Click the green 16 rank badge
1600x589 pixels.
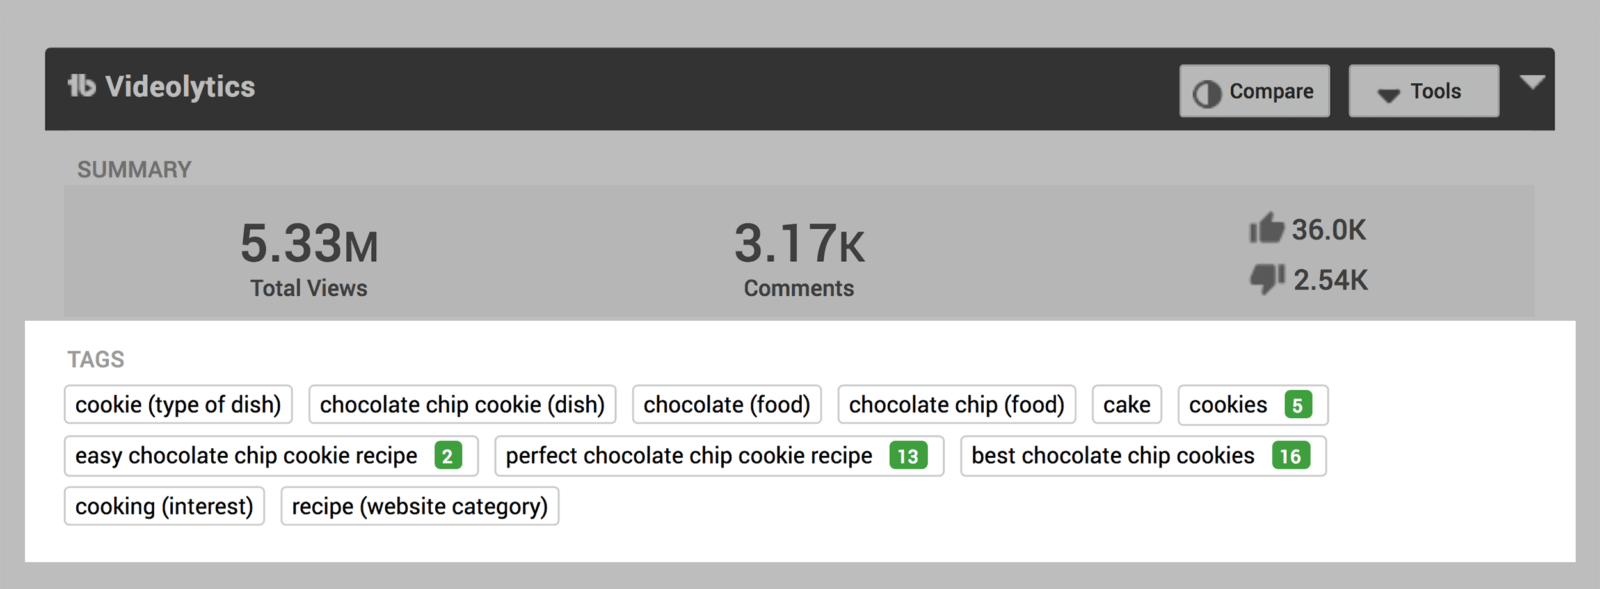coord(1290,456)
